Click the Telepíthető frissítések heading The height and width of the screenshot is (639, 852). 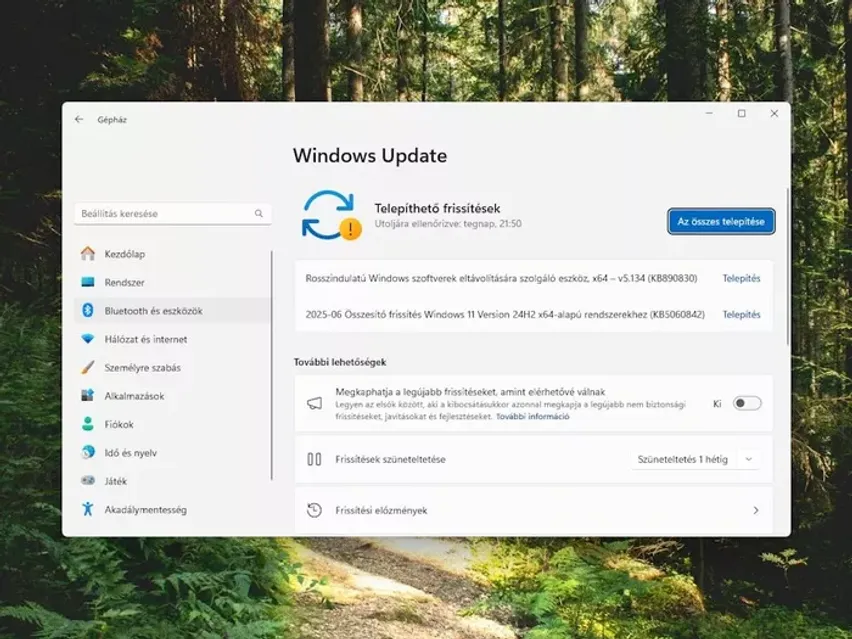click(x=437, y=208)
